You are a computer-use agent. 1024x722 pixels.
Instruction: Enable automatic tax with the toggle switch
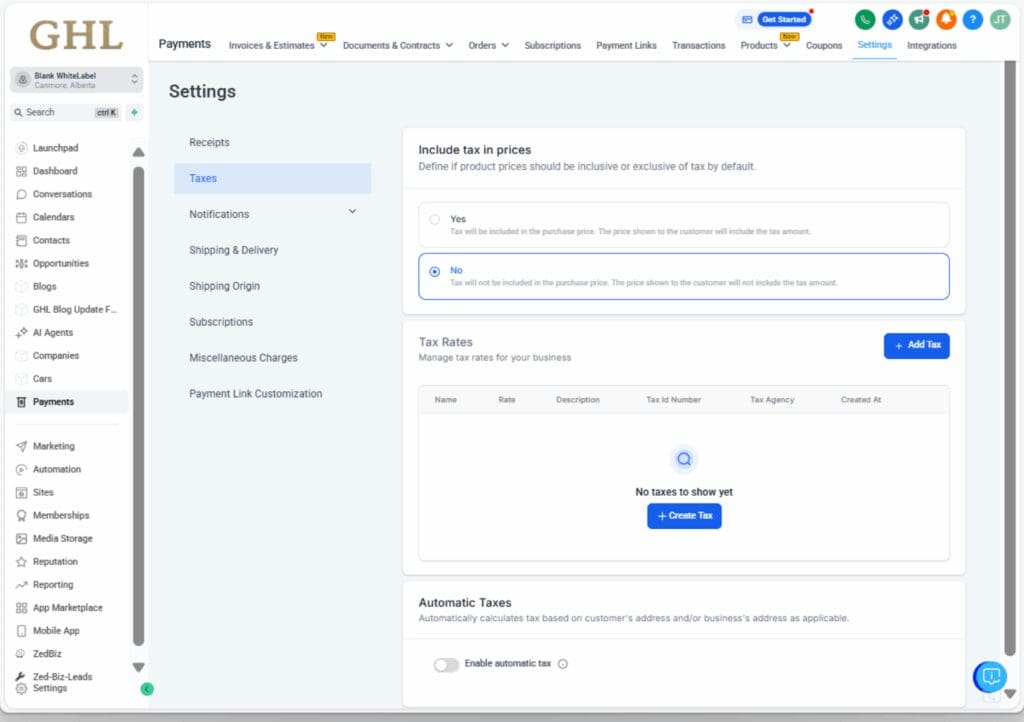point(447,664)
